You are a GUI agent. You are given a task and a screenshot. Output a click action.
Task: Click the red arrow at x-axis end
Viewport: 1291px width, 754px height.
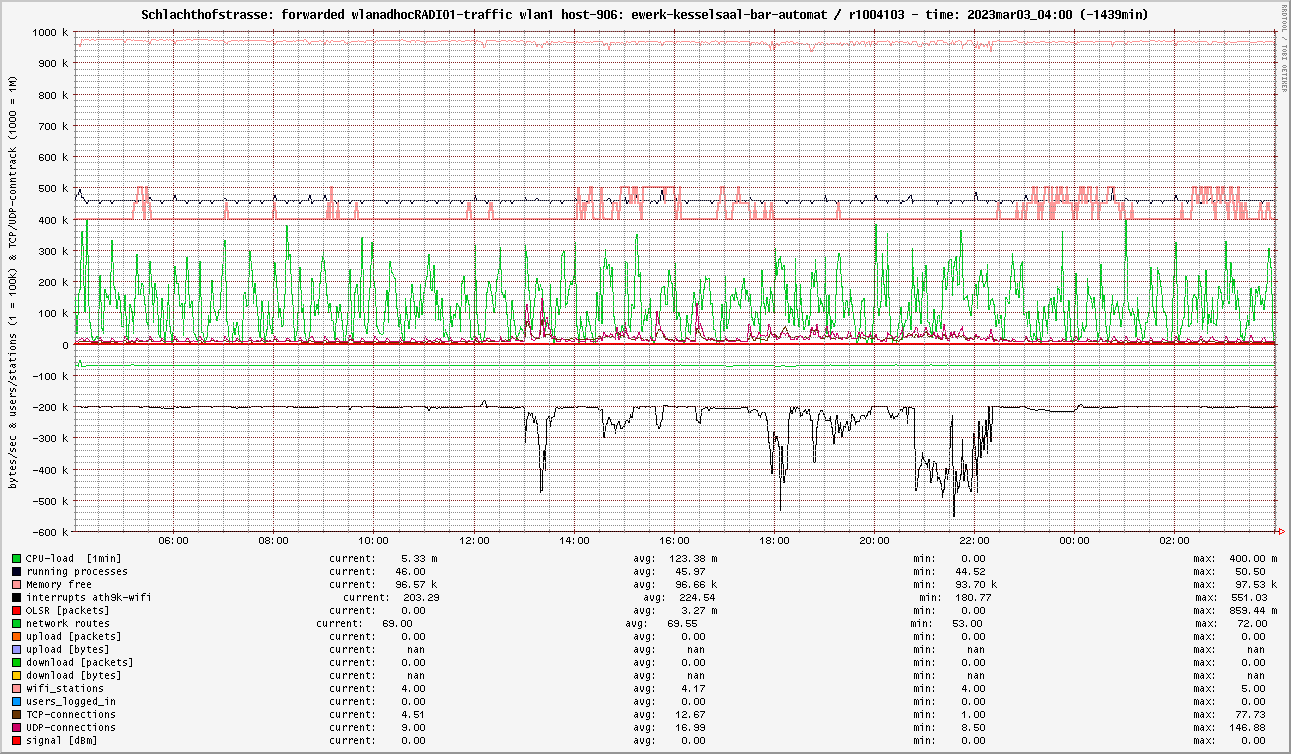[x=1281, y=532]
